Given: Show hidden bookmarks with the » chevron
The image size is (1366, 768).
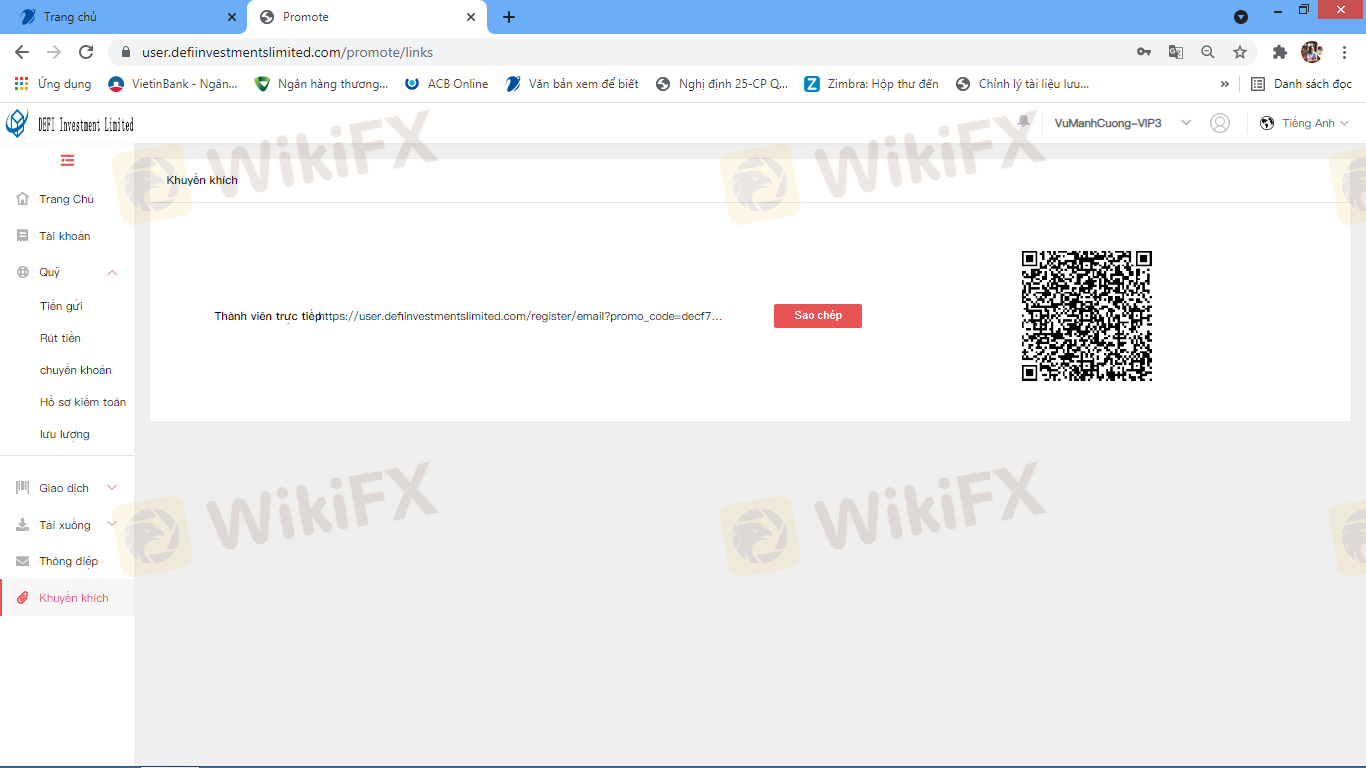Looking at the screenshot, I should [1225, 84].
